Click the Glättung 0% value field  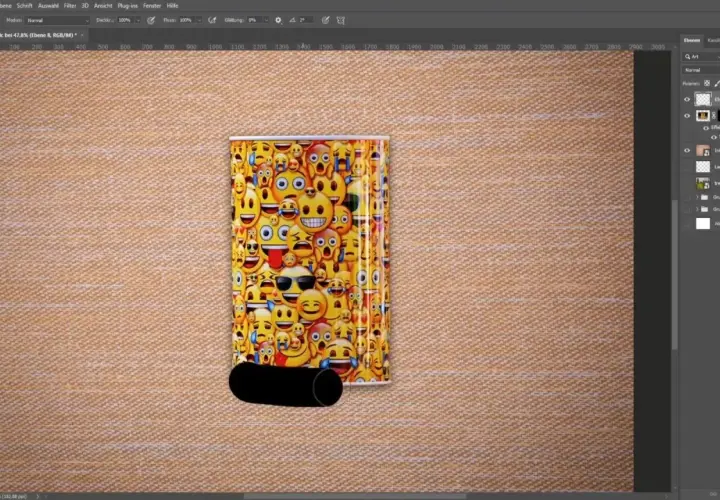click(x=255, y=20)
